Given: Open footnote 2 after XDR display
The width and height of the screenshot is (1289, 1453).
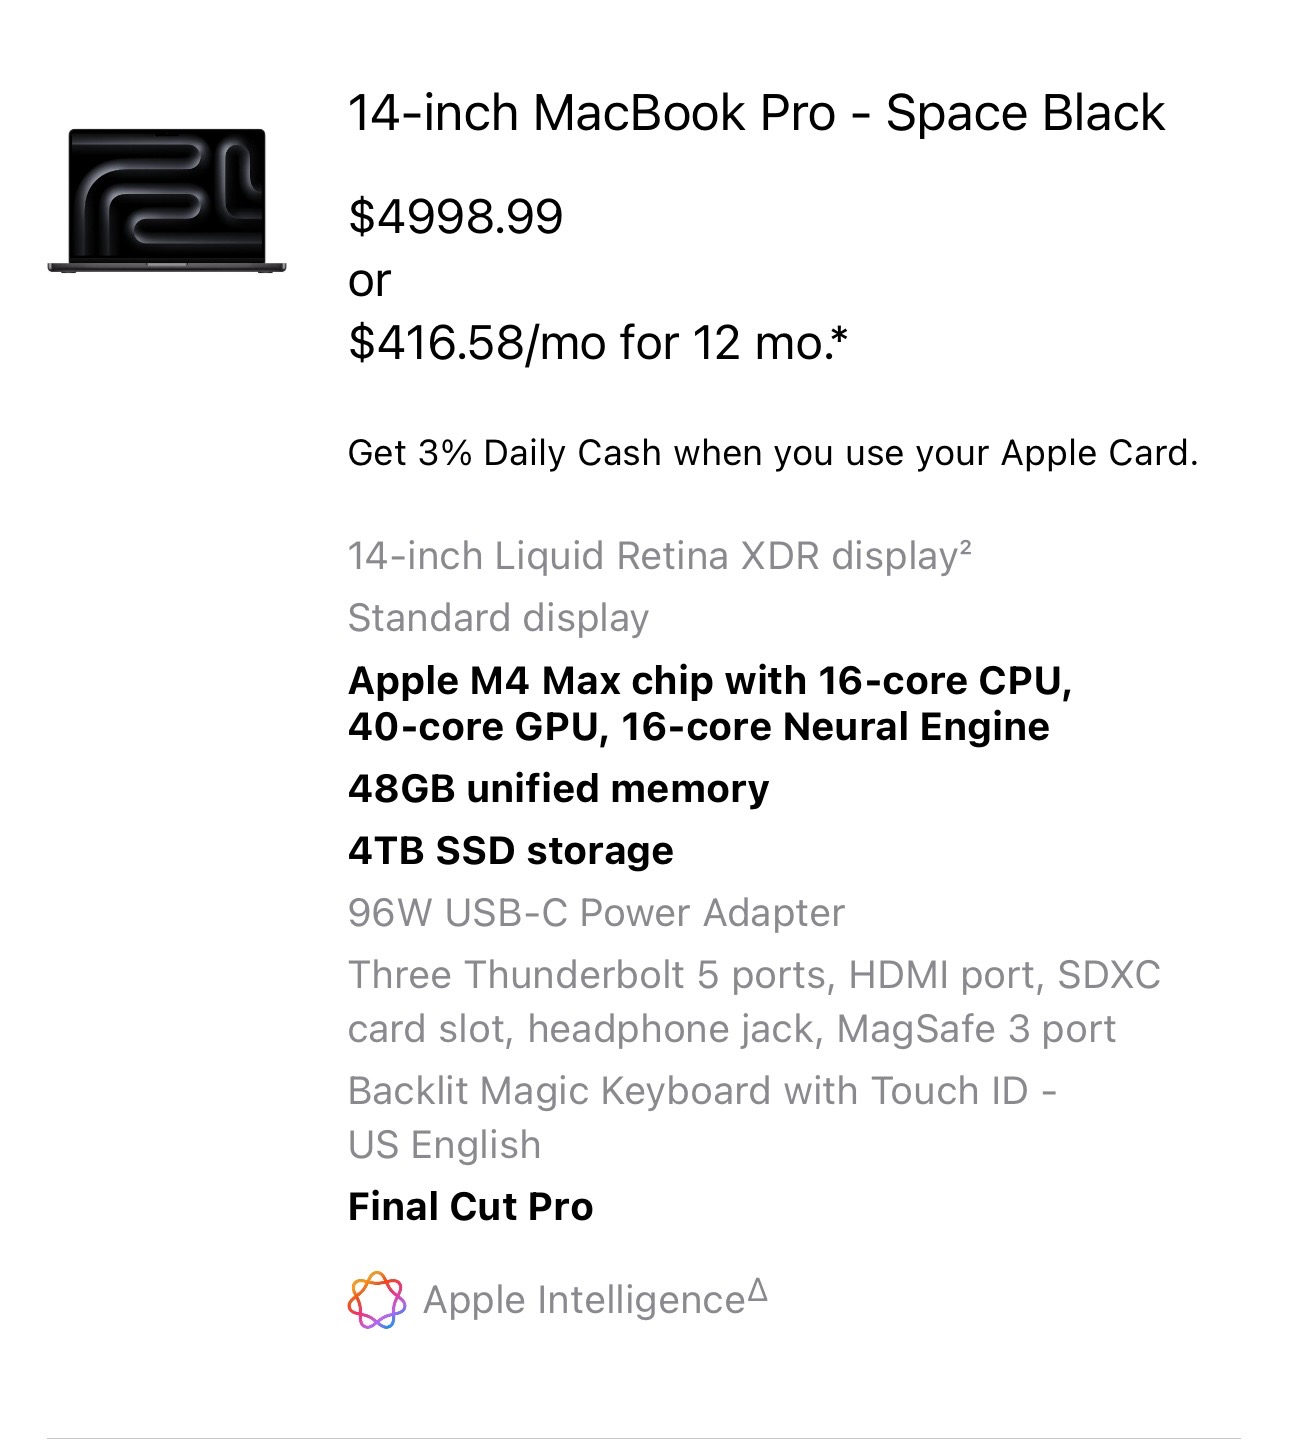Looking at the screenshot, I should 965,547.
